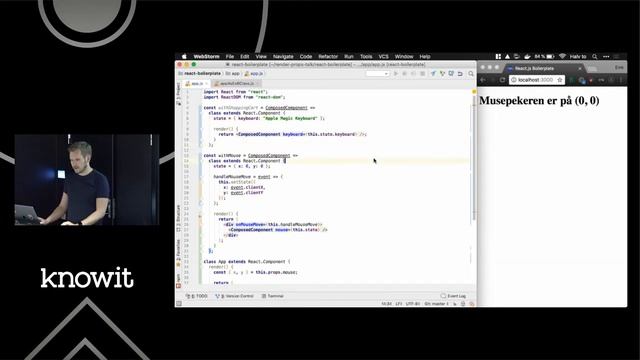This screenshot has width=640, height=360.
Task: Open the Project tool window sidebar tab
Action: [178, 94]
